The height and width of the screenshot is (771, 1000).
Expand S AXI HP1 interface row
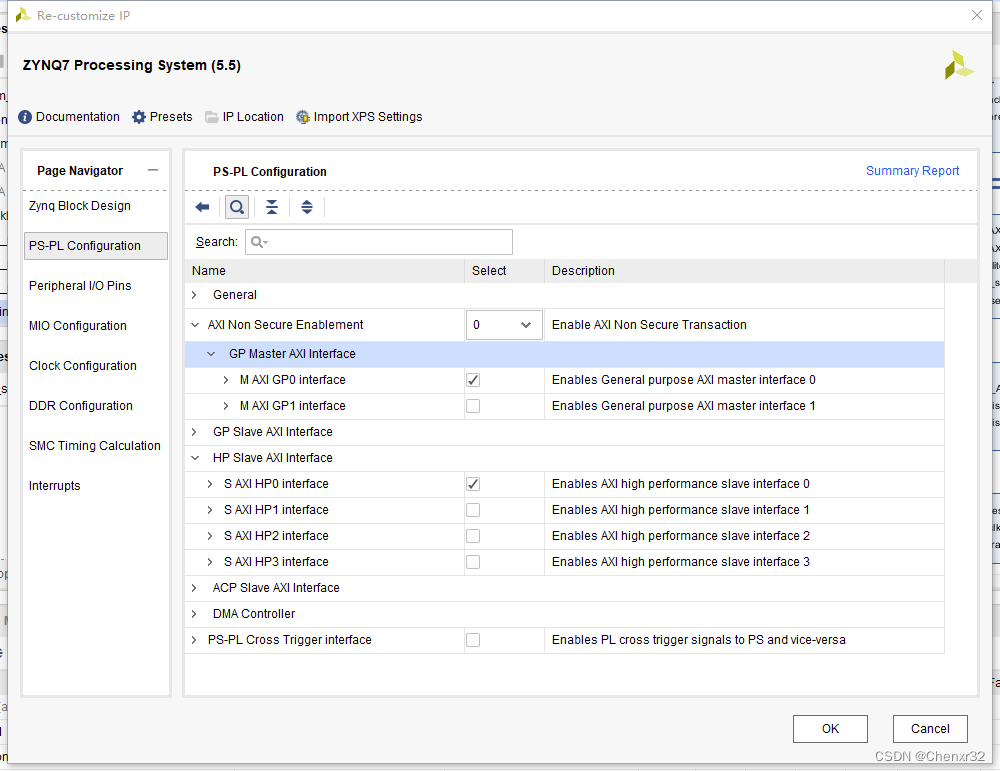[210, 510]
